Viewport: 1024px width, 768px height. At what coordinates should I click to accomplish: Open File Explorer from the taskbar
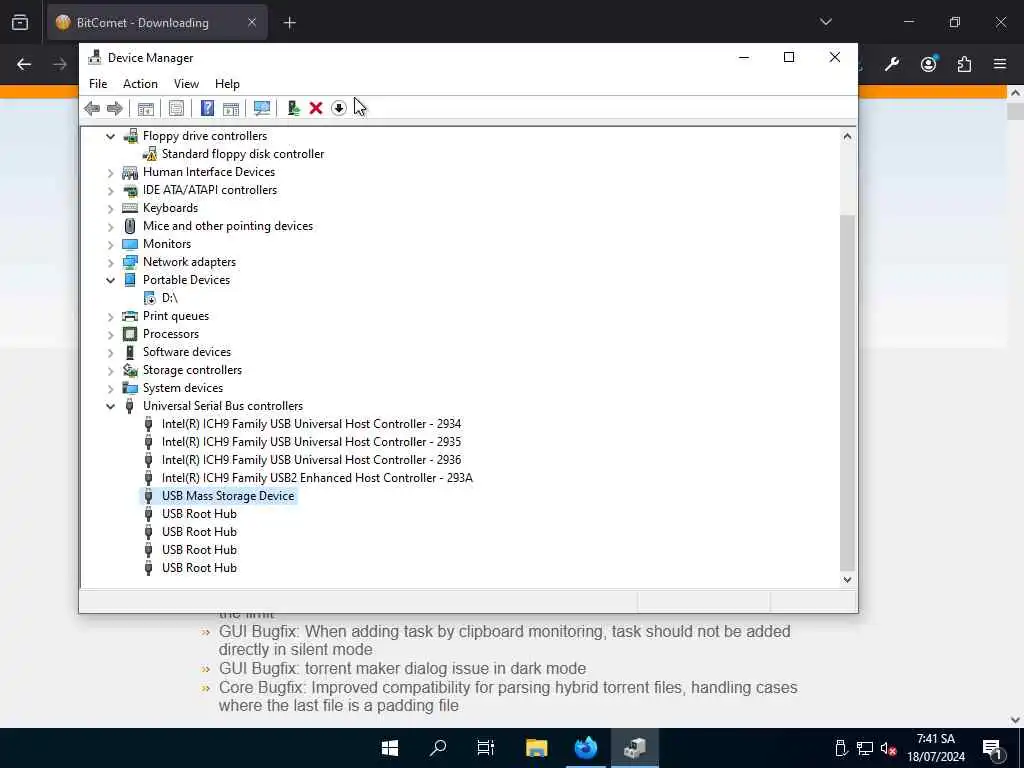pos(536,748)
